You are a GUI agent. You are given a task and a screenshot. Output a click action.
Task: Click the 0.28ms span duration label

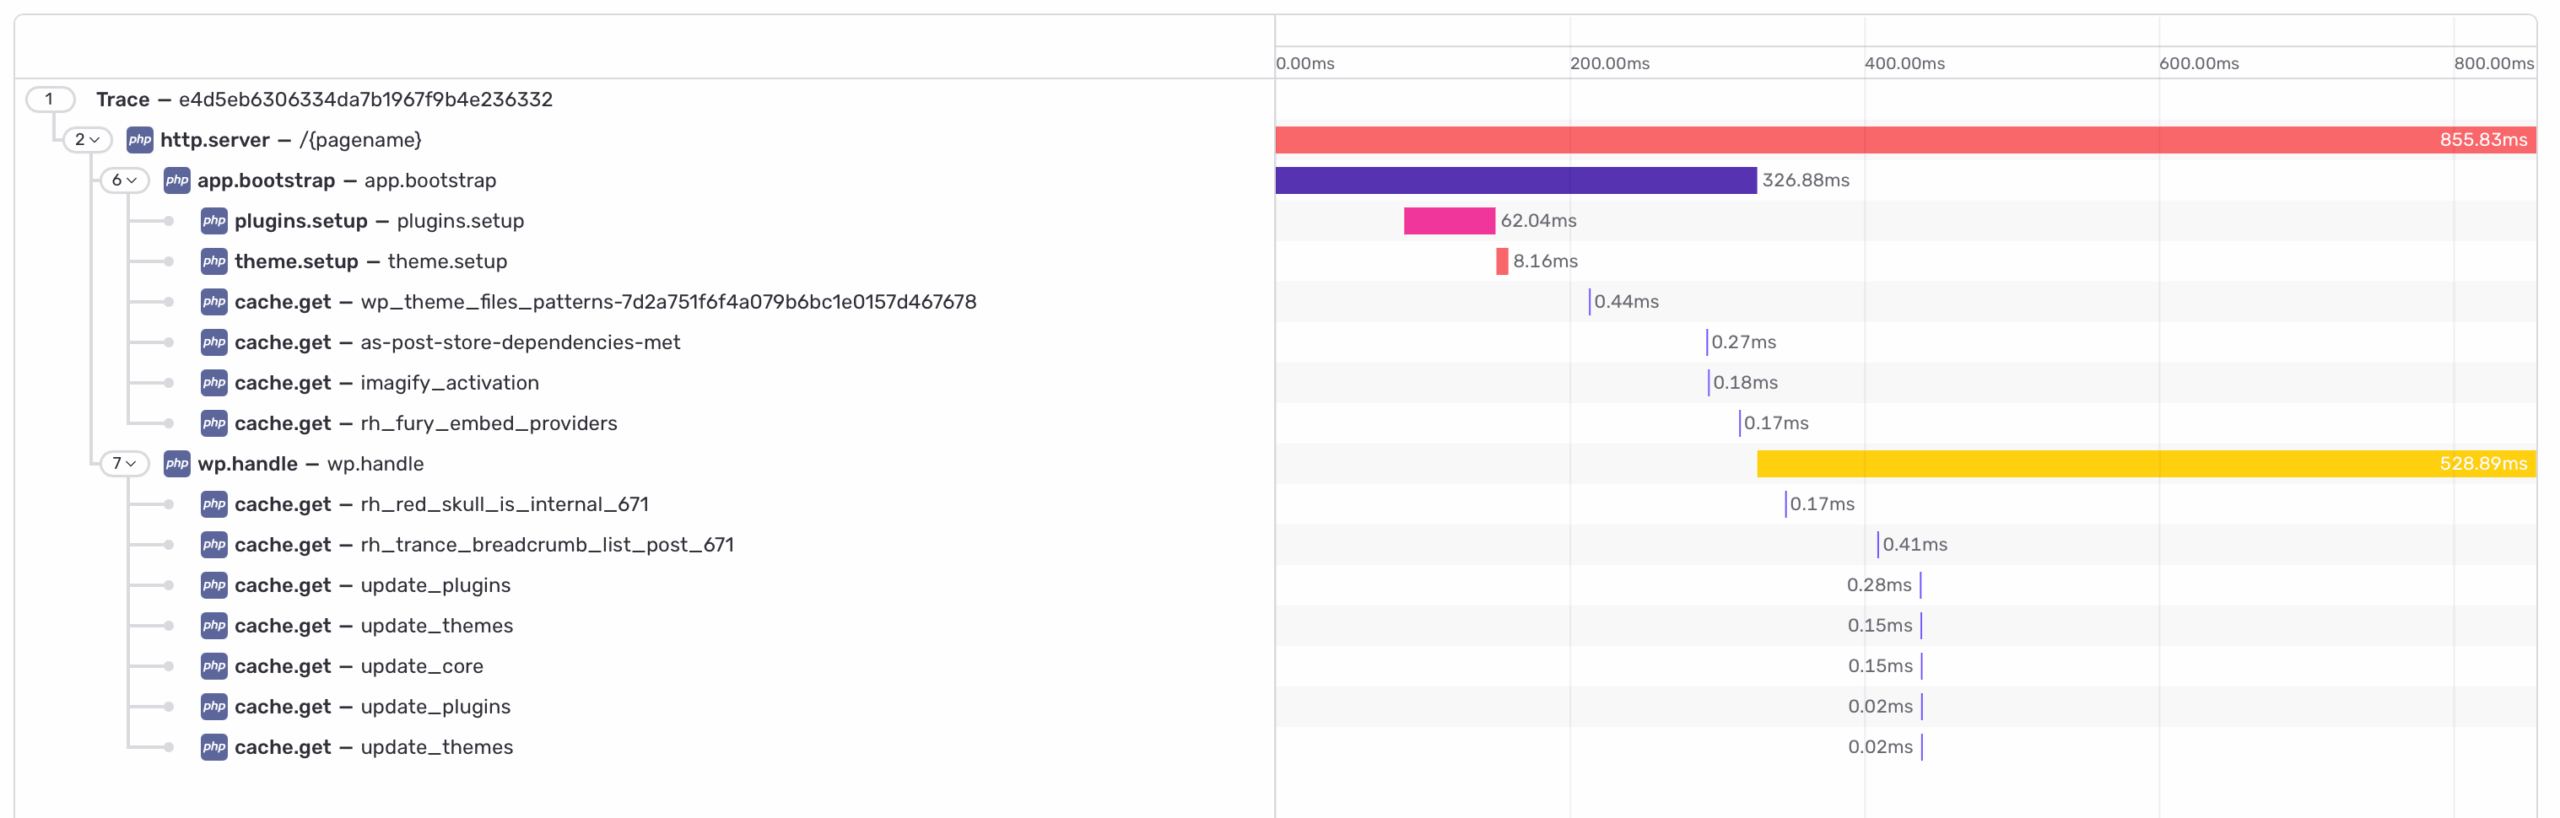point(1878,585)
